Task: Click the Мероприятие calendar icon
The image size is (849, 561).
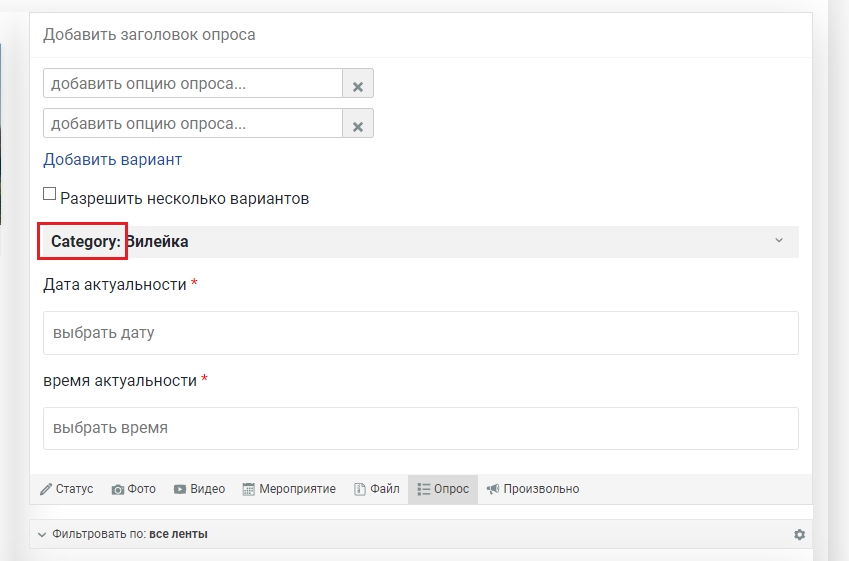Action: pyautogui.click(x=249, y=490)
